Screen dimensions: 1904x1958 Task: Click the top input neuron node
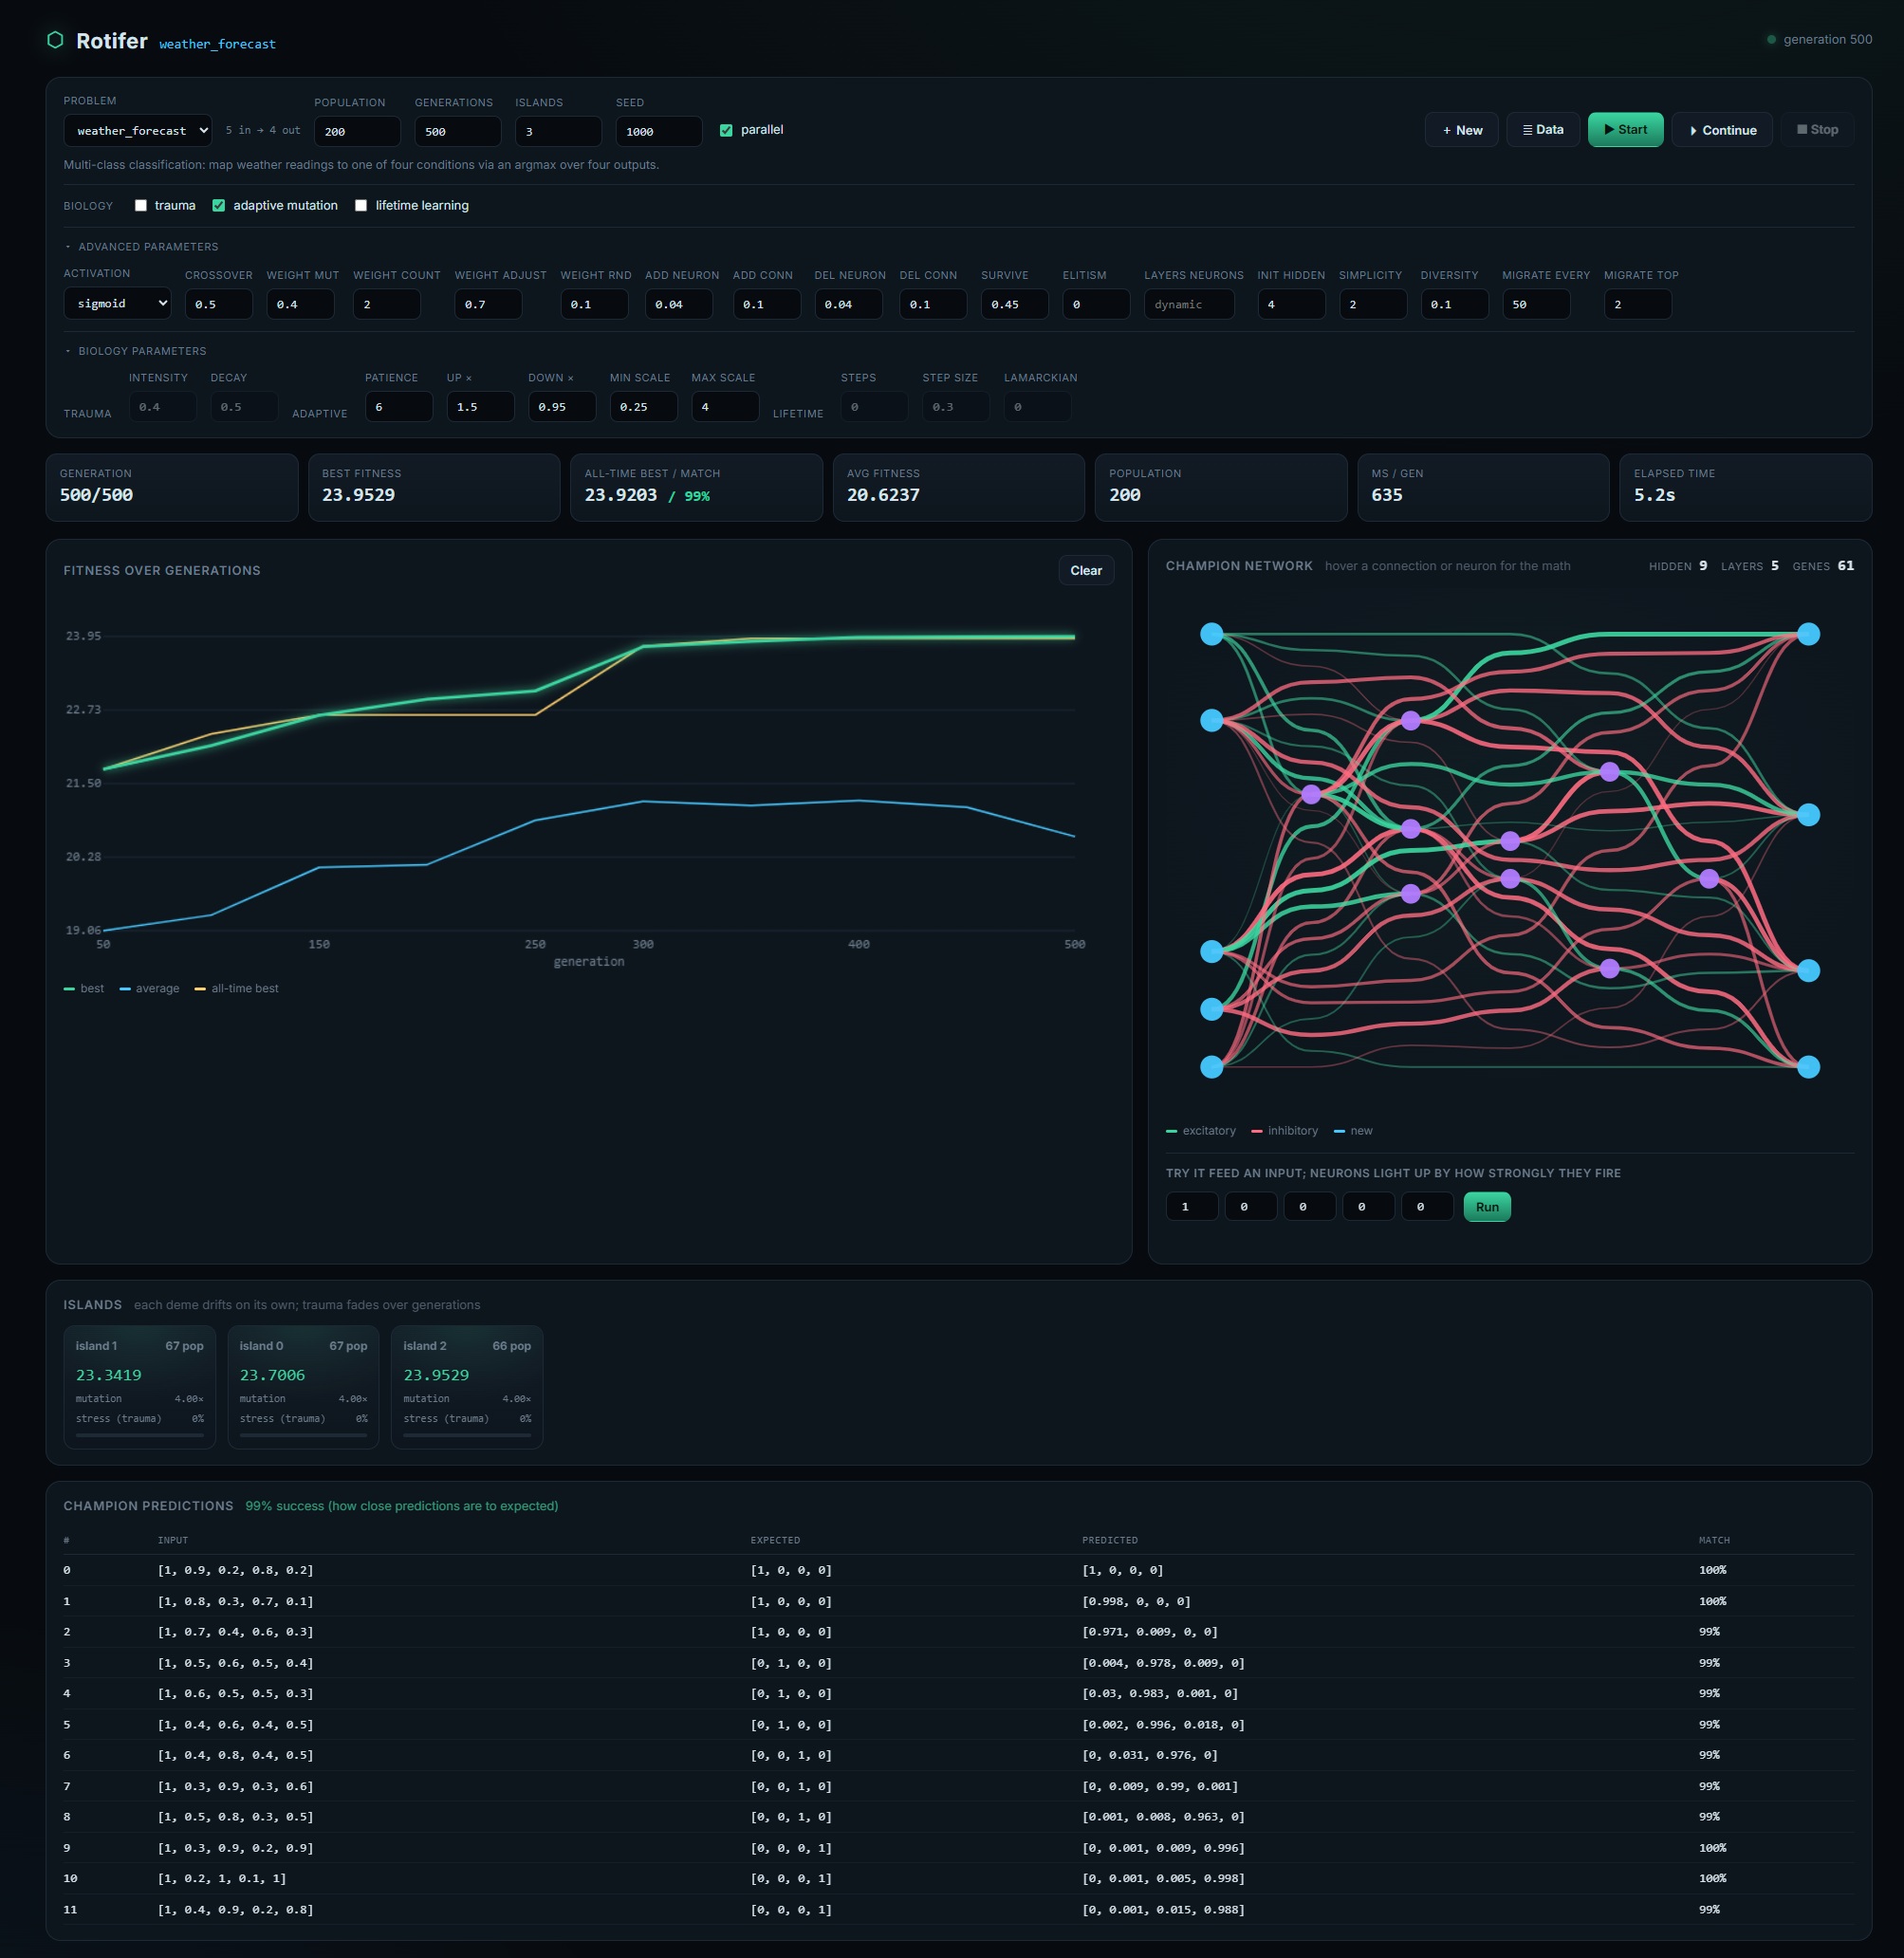pyautogui.click(x=1211, y=634)
